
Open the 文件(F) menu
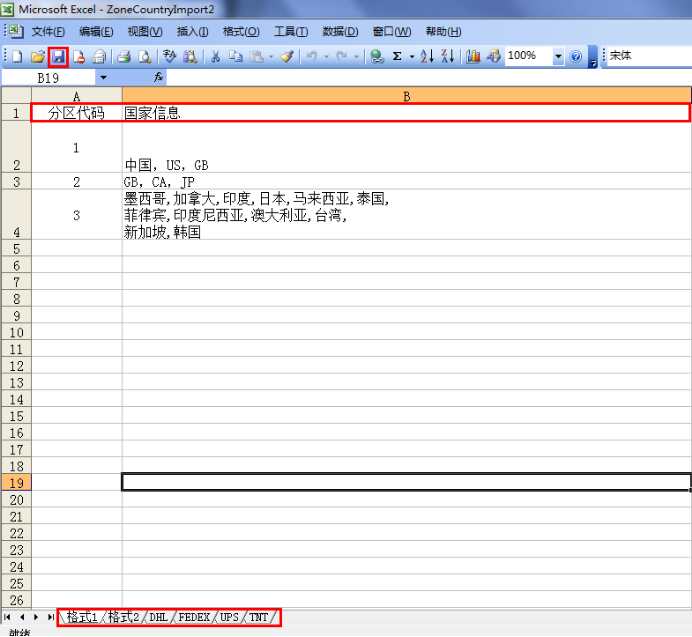click(x=47, y=32)
